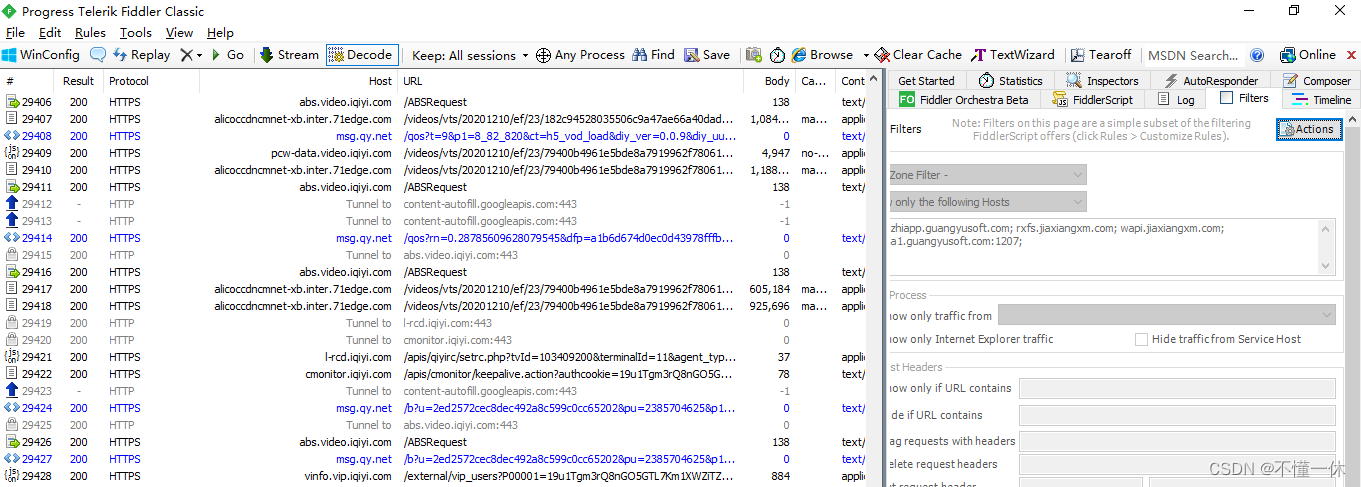Image resolution: width=1361 pixels, height=487 pixels.
Task: Open the Zone Filter dropdown
Action: [988, 175]
